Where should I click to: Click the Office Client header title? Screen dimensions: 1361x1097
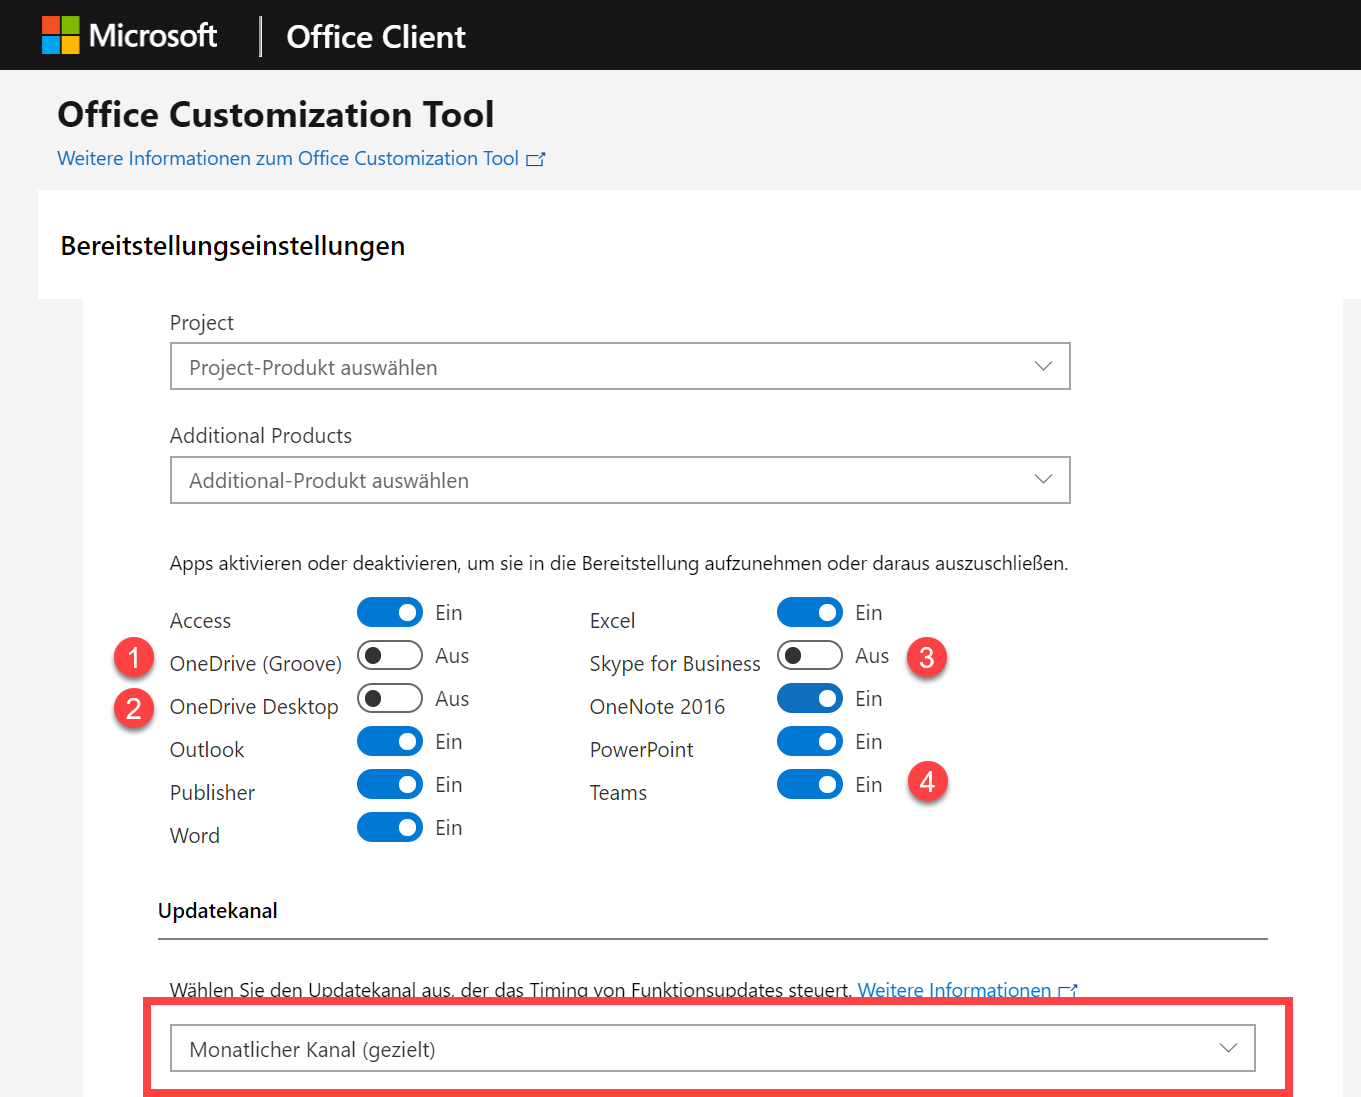click(x=376, y=37)
